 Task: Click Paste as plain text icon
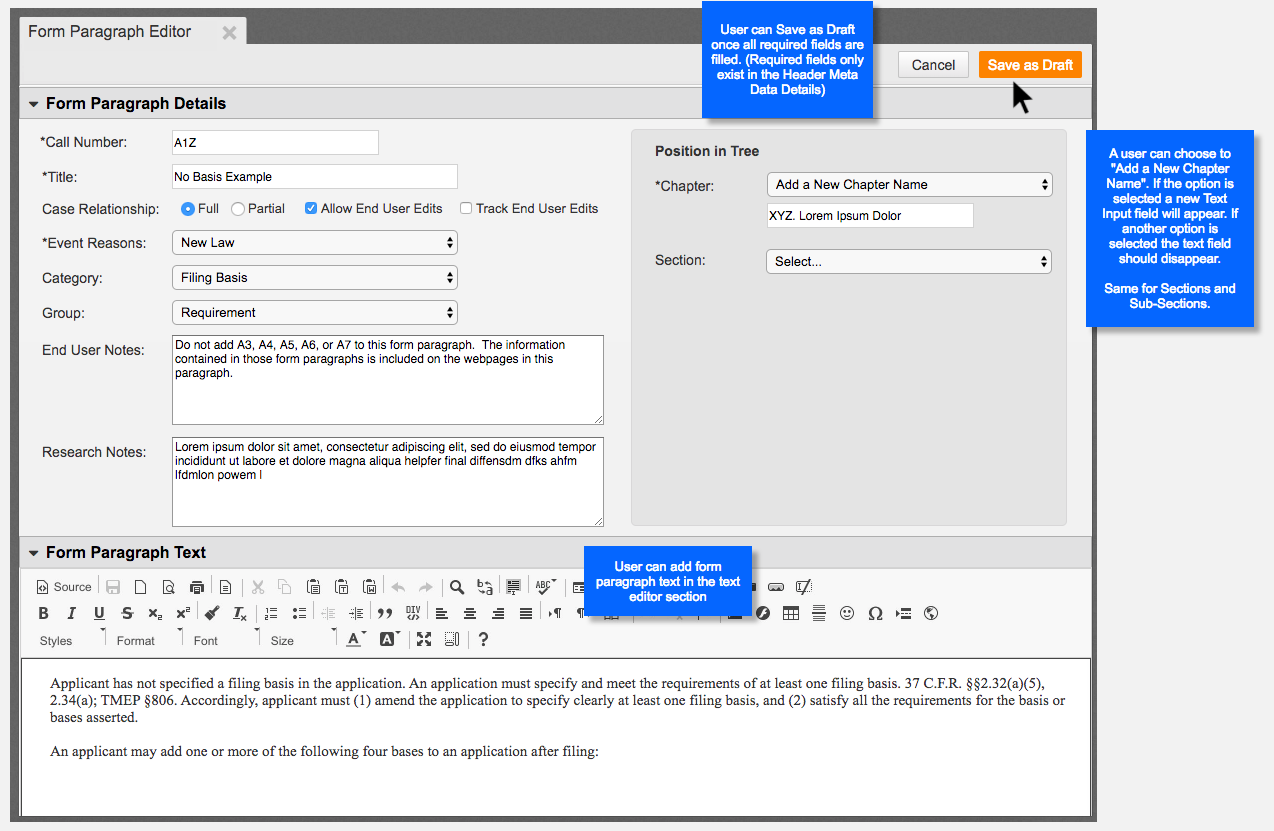[x=341, y=587]
